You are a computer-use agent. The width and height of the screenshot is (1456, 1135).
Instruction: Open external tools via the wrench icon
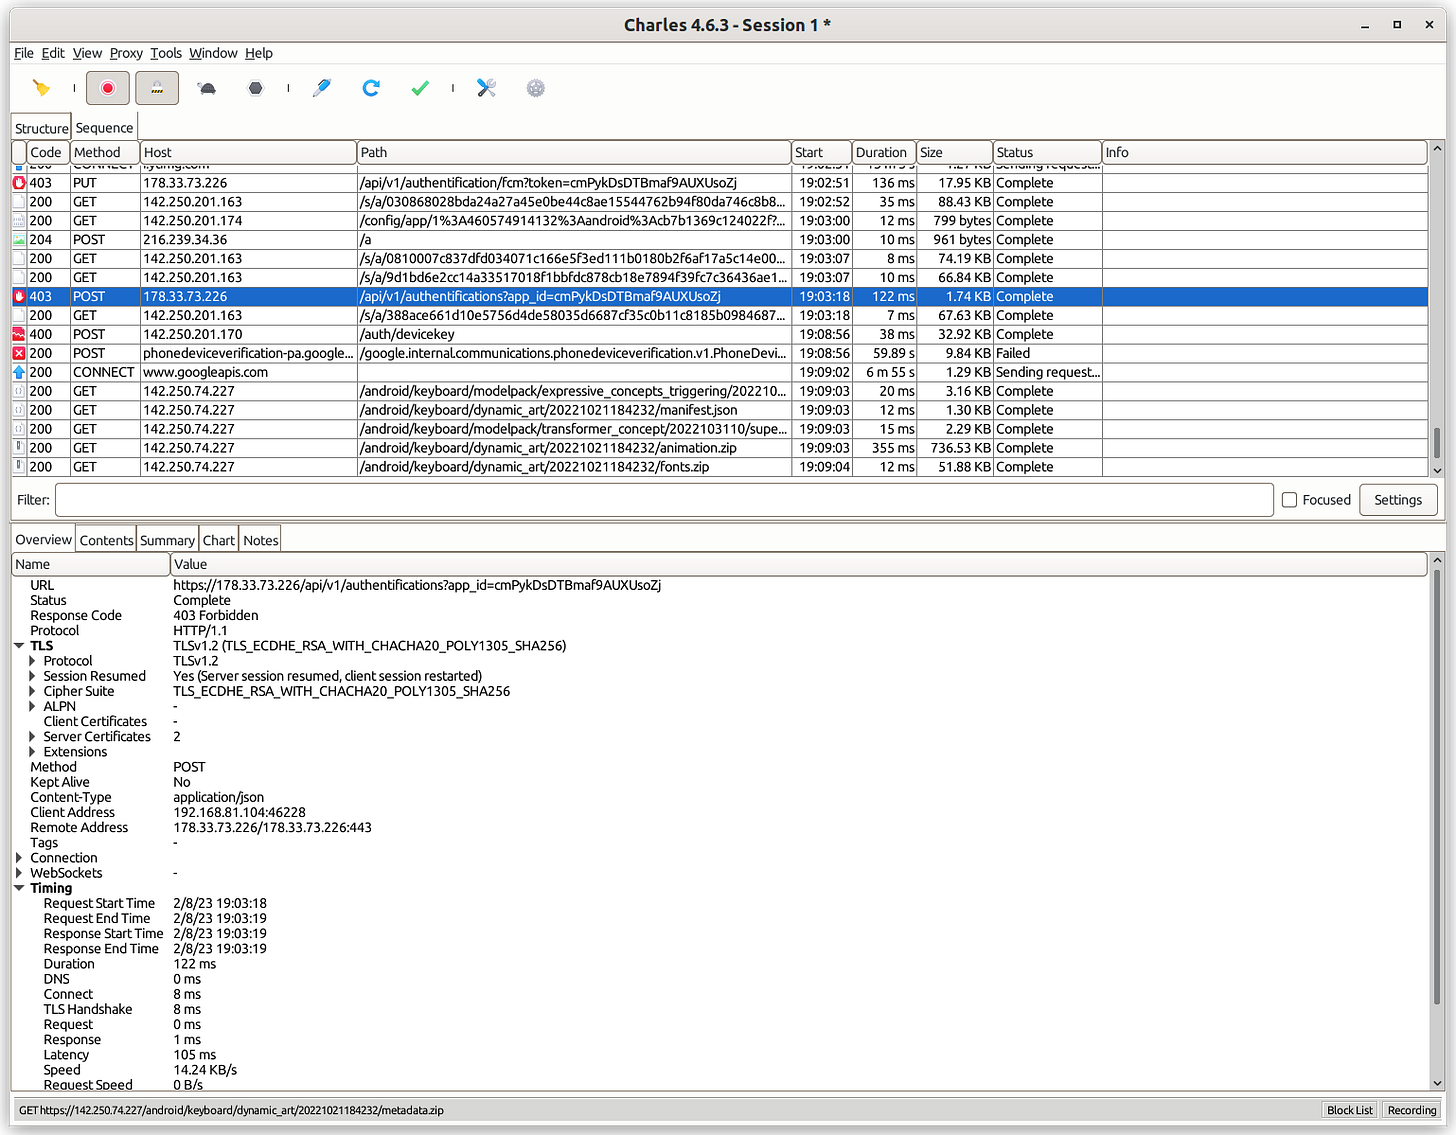tap(487, 88)
